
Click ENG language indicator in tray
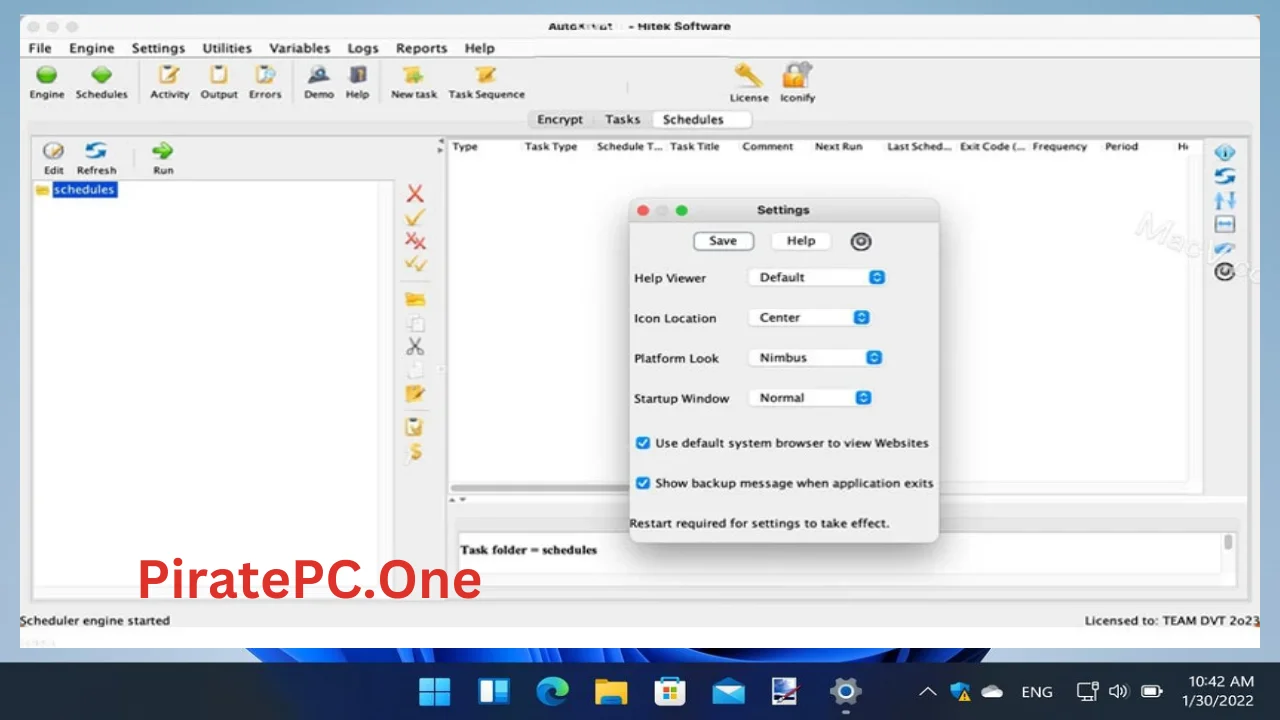click(x=1037, y=692)
